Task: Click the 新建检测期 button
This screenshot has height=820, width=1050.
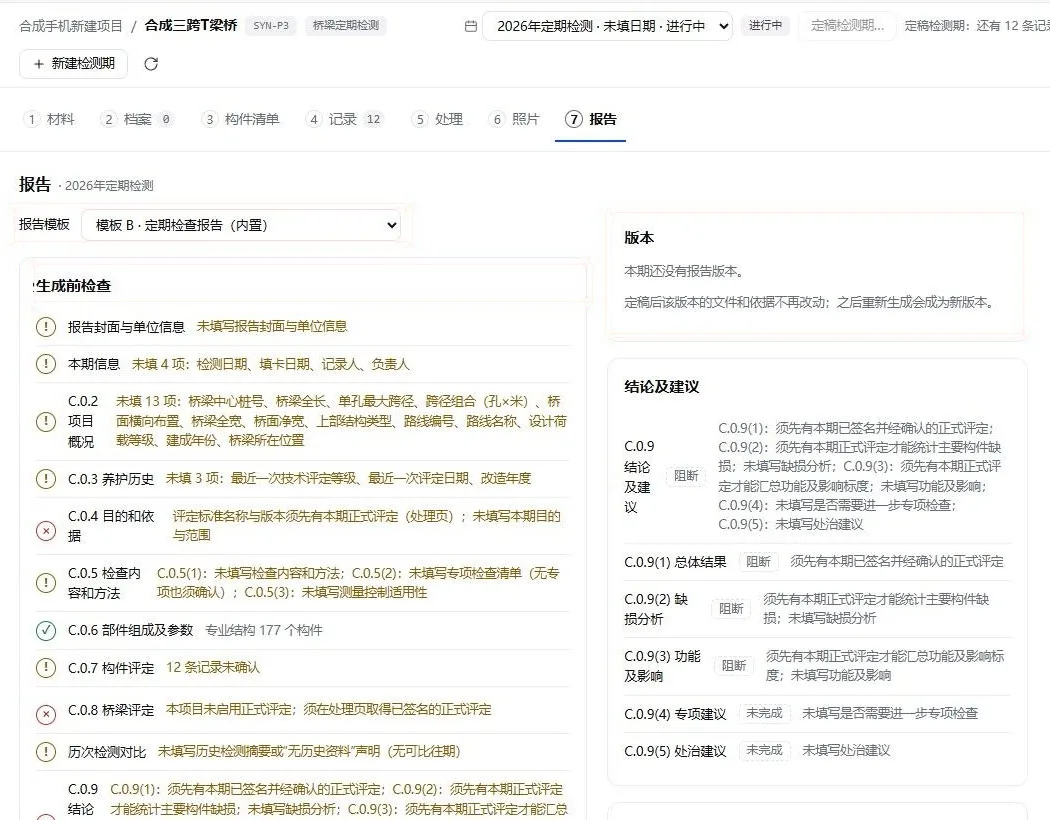Action: tap(74, 64)
